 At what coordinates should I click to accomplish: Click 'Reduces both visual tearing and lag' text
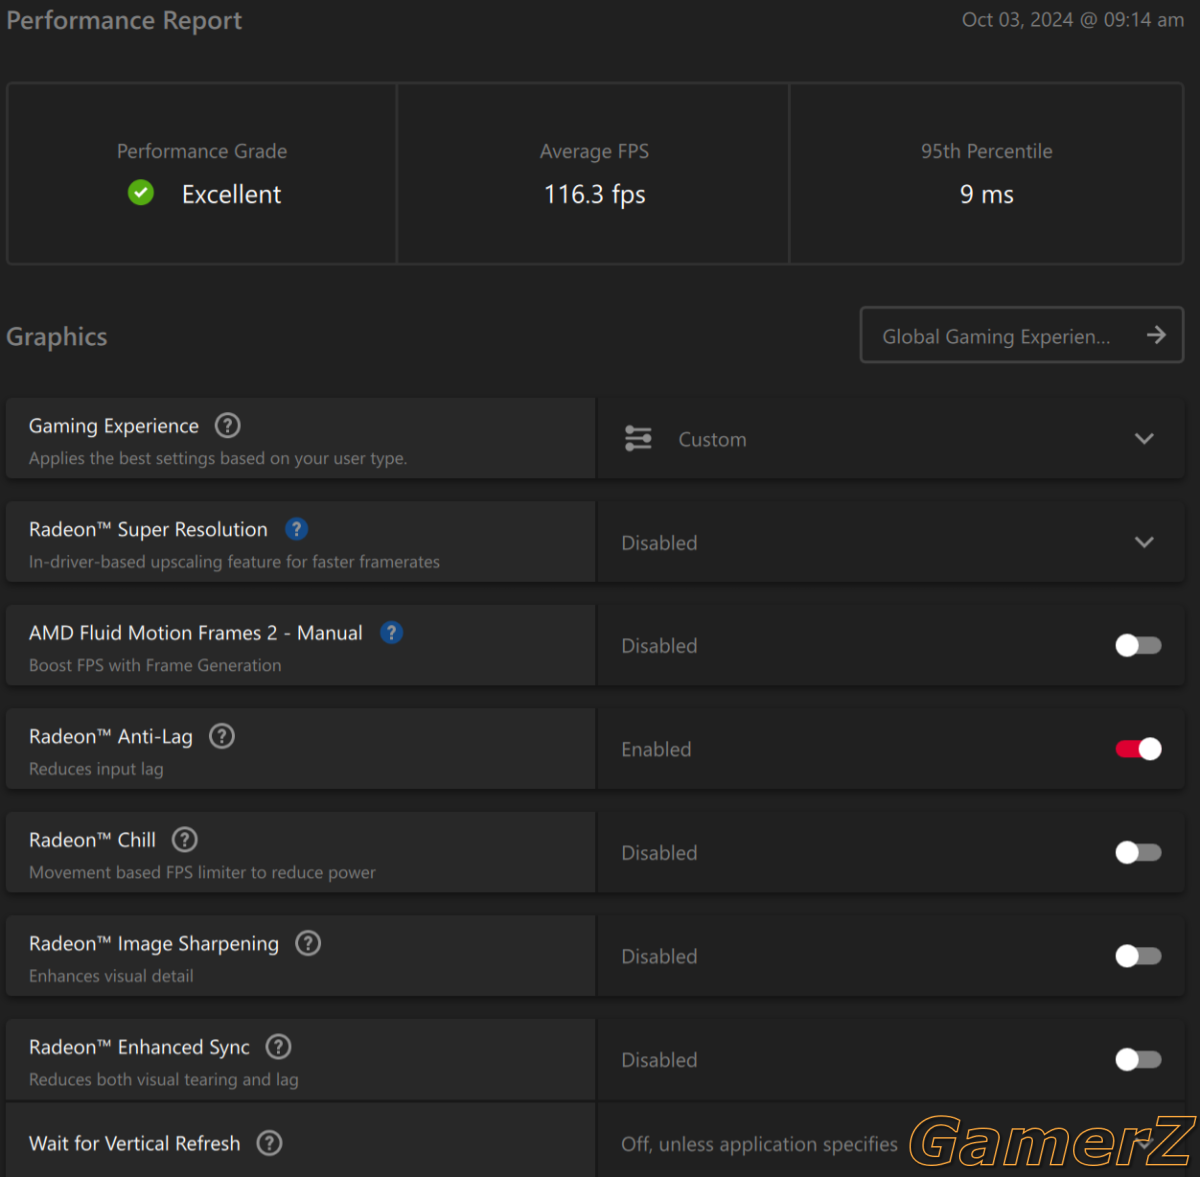164,1080
